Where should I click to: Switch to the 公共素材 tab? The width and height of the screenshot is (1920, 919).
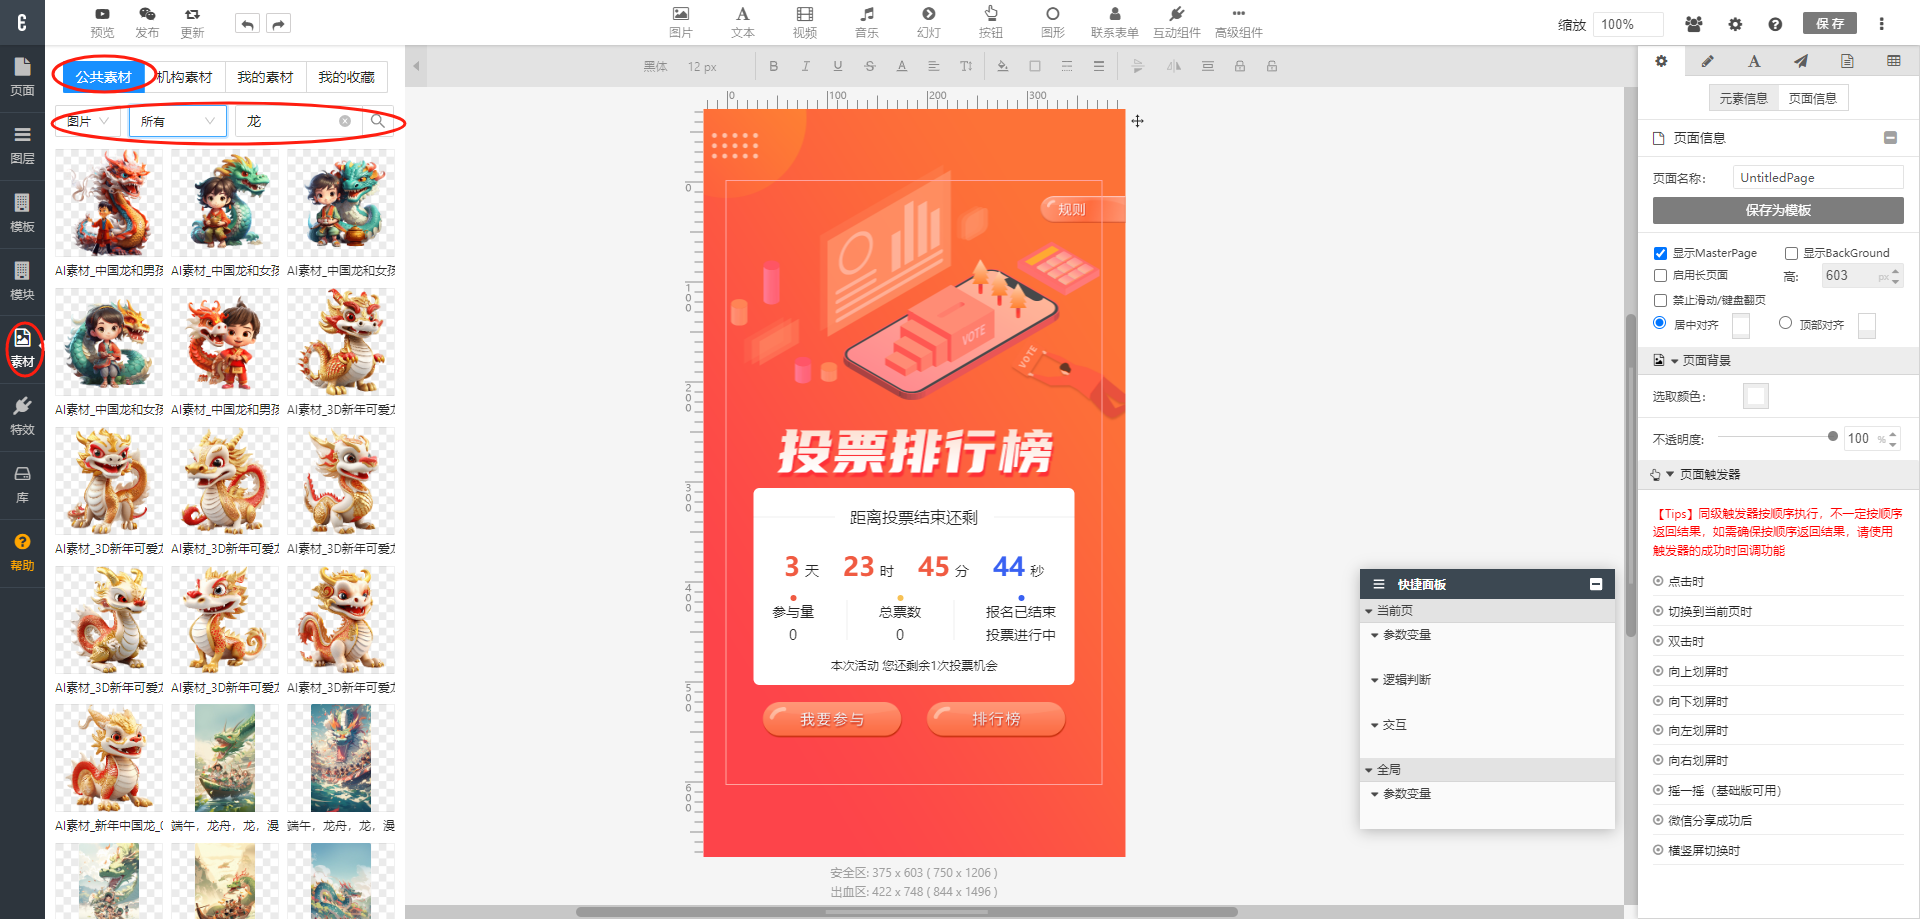coord(103,77)
